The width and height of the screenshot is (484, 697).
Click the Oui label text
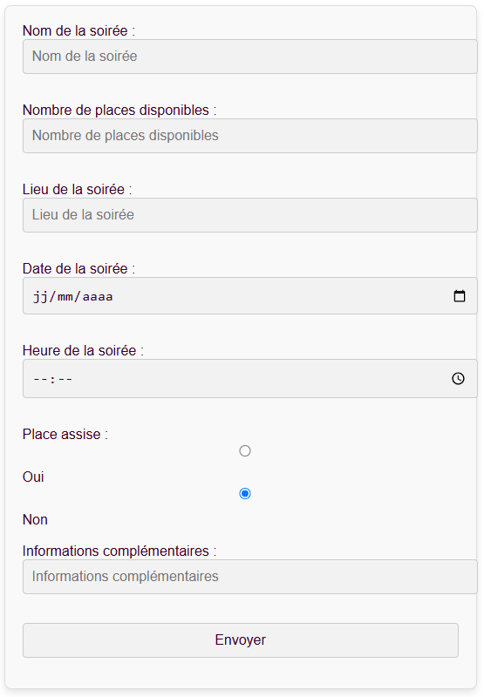tap(33, 477)
